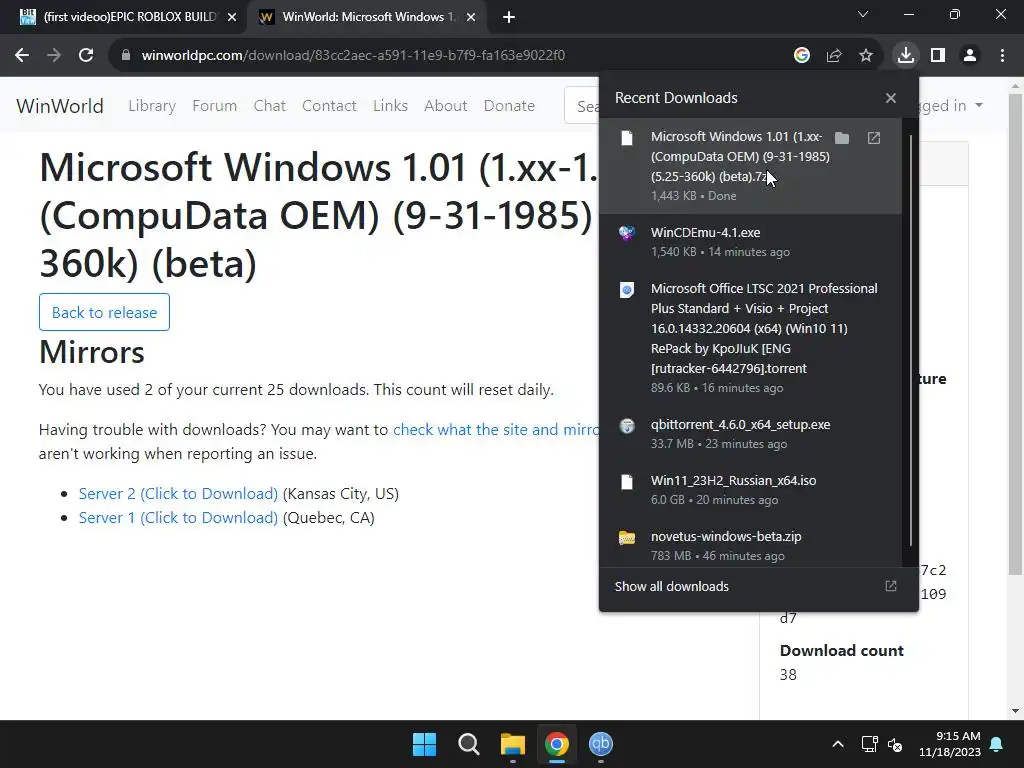The height and width of the screenshot is (768, 1024).
Task: Show hidden system tray icons
Action: [x=838, y=744]
